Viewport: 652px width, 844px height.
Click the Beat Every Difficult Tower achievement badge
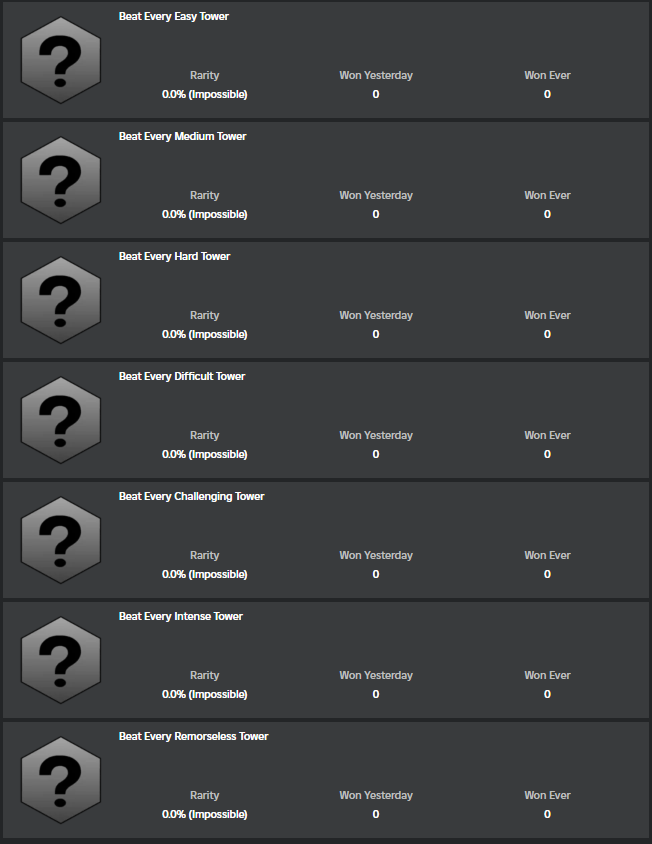tap(60, 418)
